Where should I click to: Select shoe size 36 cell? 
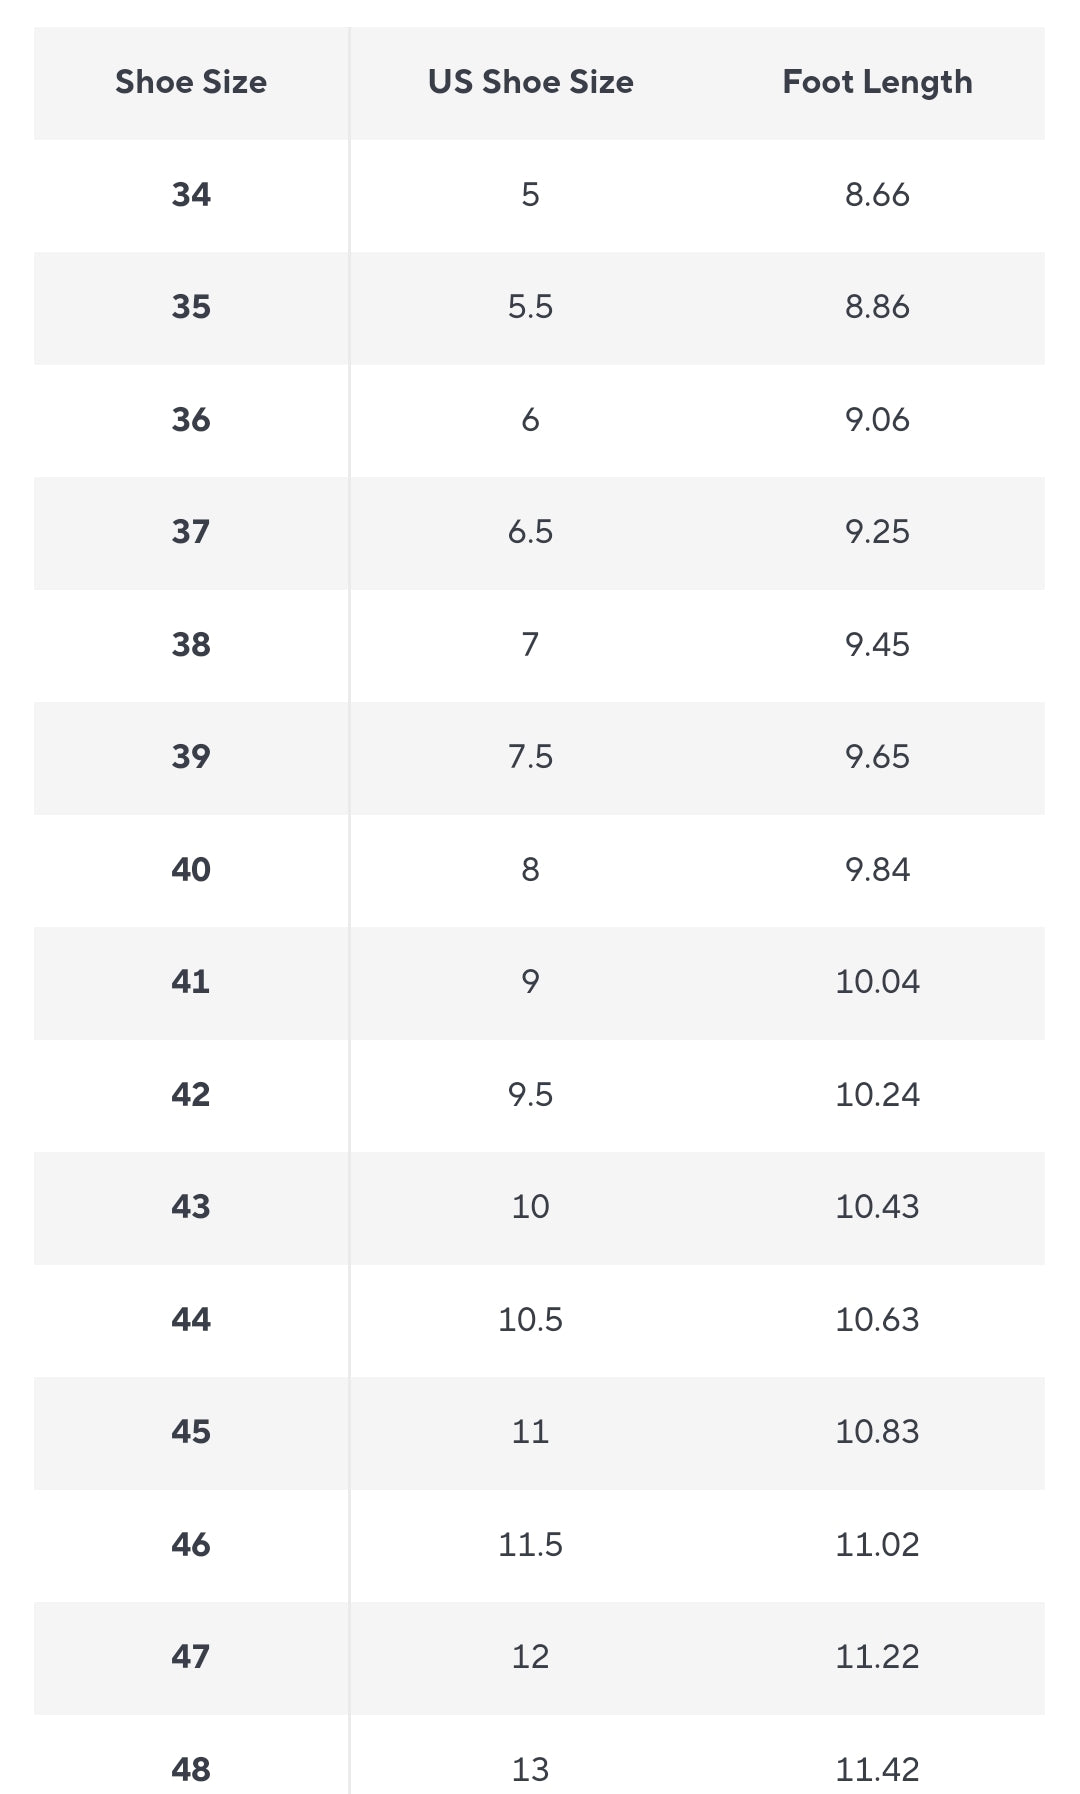[x=191, y=419]
